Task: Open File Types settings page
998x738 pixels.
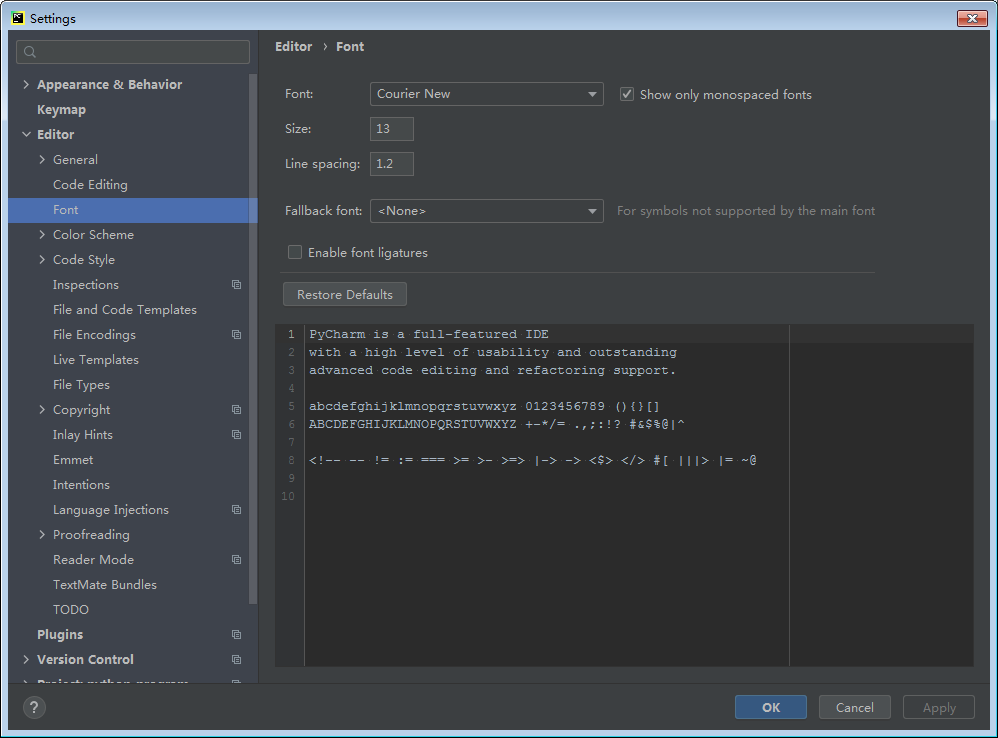Action: click(81, 385)
